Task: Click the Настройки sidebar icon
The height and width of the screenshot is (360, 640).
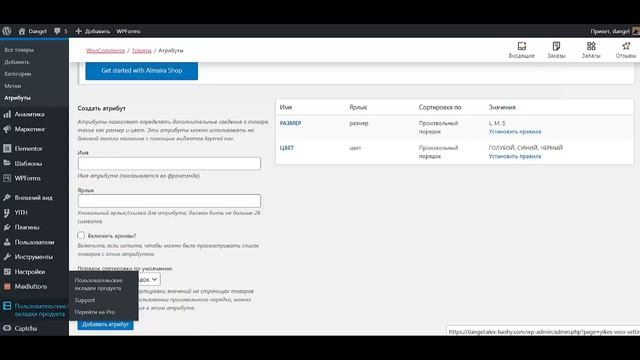Action: (x=7, y=271)
